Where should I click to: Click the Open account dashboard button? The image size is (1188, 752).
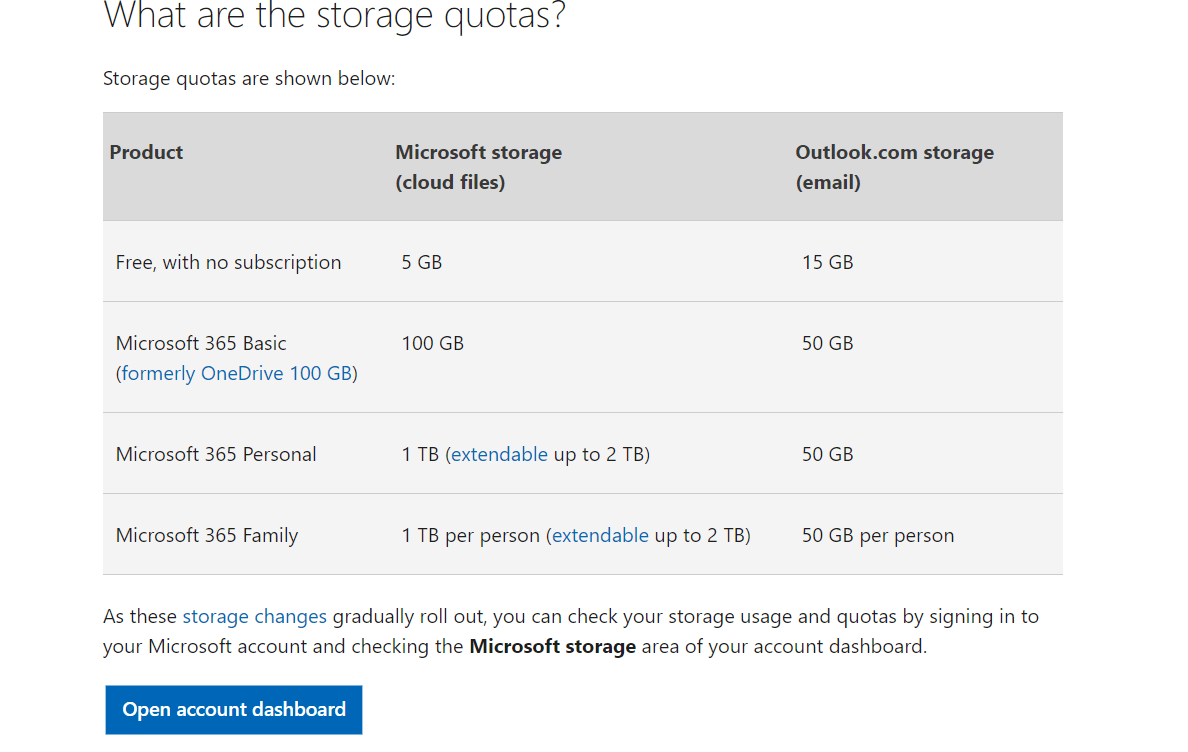pyautogui.click(x=233, y=709)
